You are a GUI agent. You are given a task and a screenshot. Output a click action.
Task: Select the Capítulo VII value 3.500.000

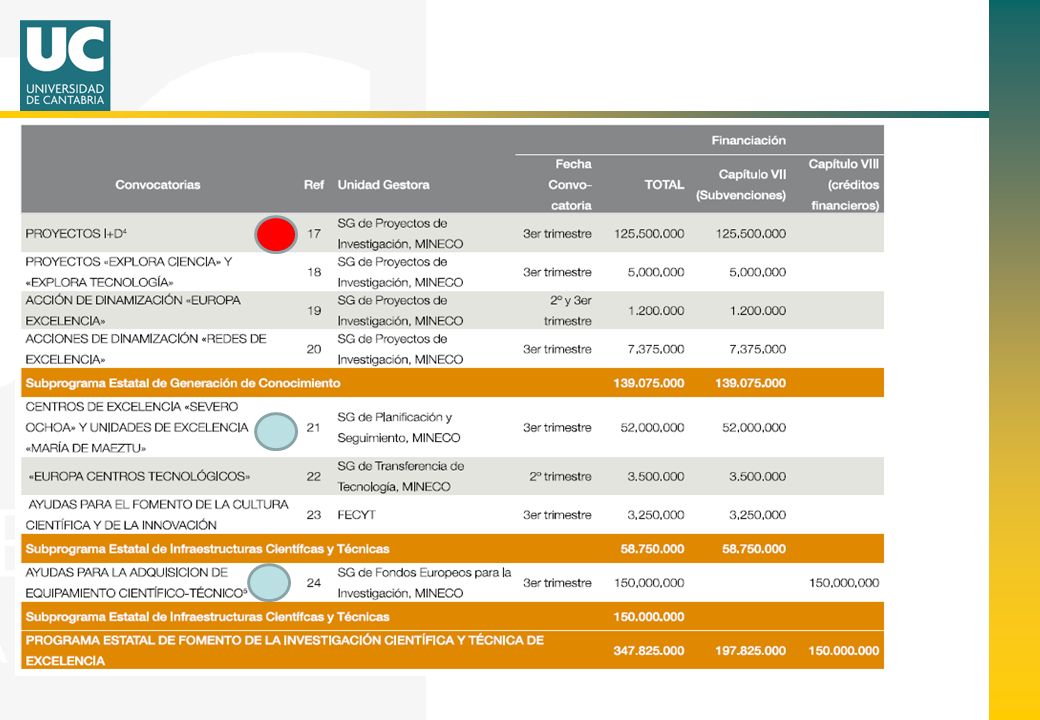tap(757, 476)
